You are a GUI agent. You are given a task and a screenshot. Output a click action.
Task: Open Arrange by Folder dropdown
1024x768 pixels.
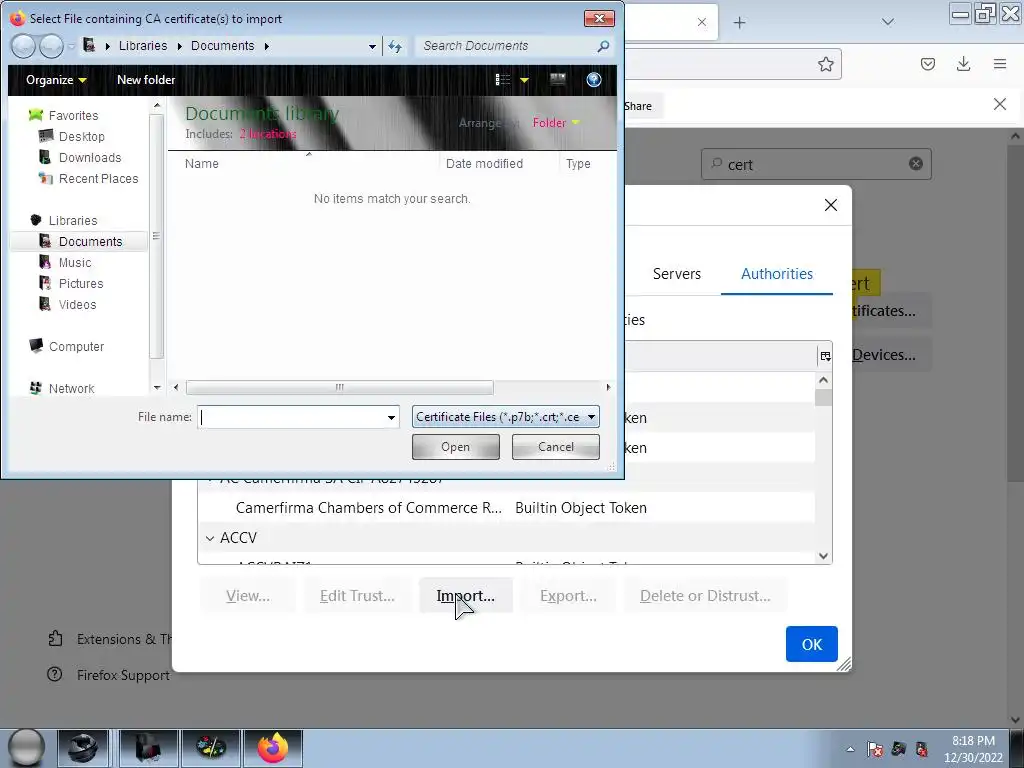pyautogui.click(x=556, y=123)
